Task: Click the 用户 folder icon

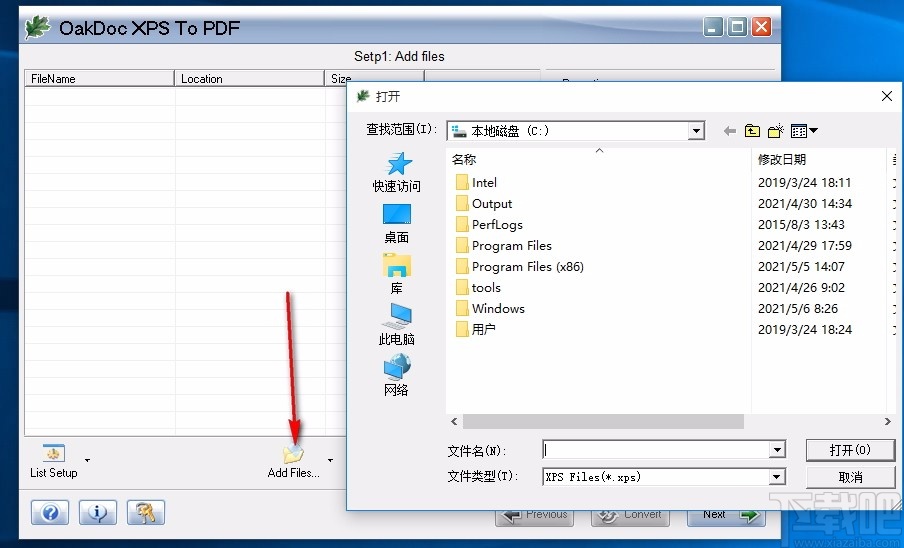Action: [461, 330]
